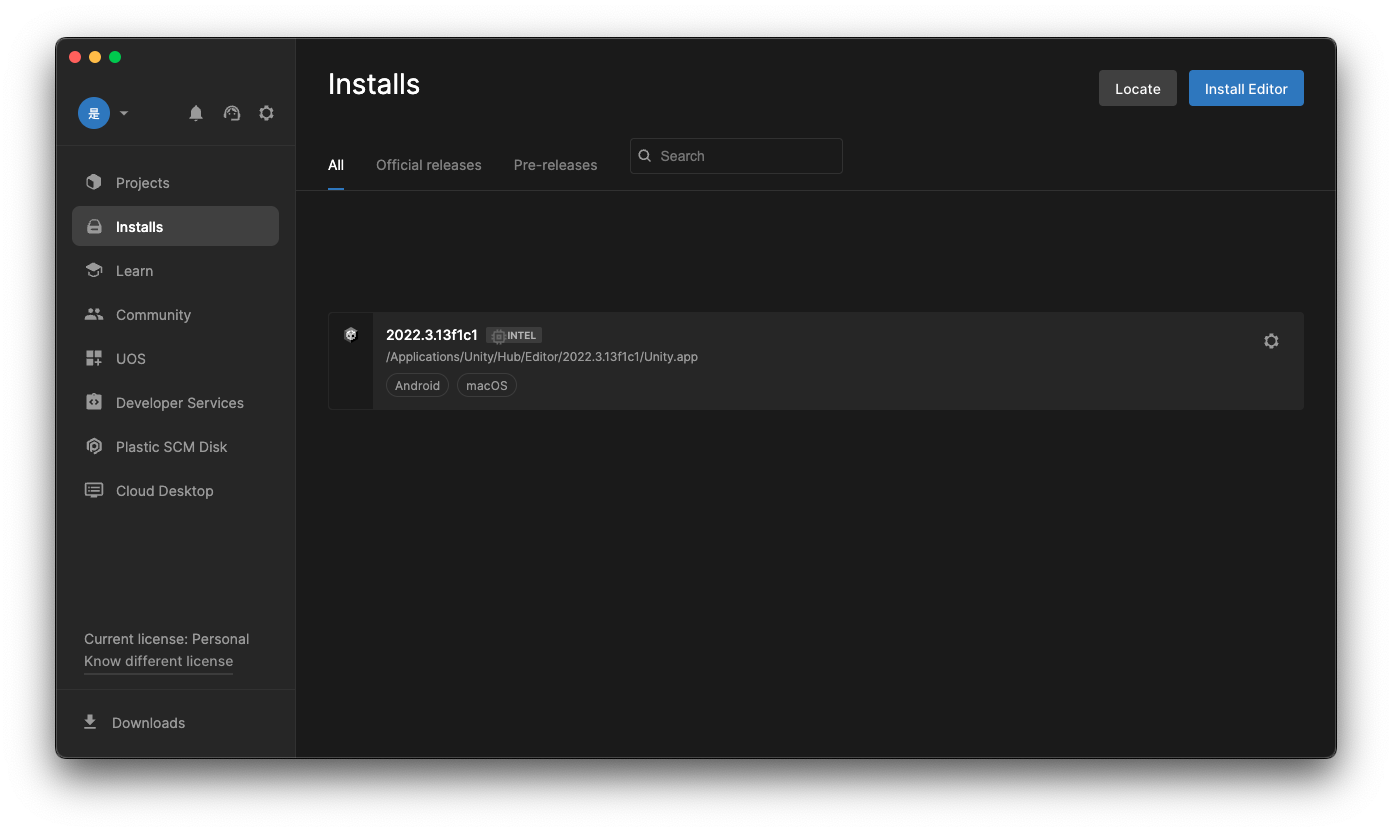
Task: Focus the installs Search field
Action: click(x=736, y=156)
